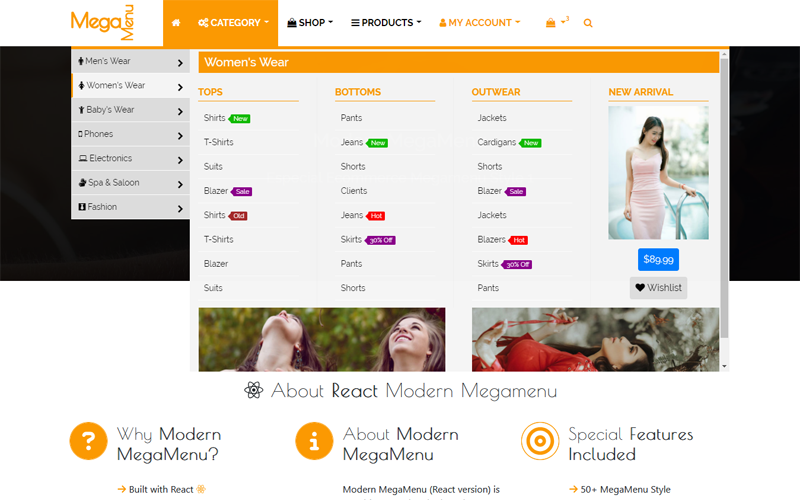Viewport: 800px width, 500px height.
Task: Expand the Electronics submenu arrow
Action: pyautogui.click(x=180, y=160)
